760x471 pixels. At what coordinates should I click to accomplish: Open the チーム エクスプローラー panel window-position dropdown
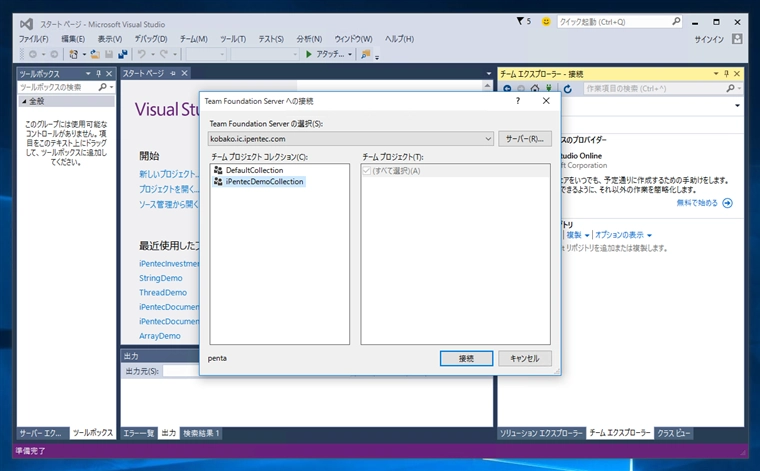(x=716, y=74)
